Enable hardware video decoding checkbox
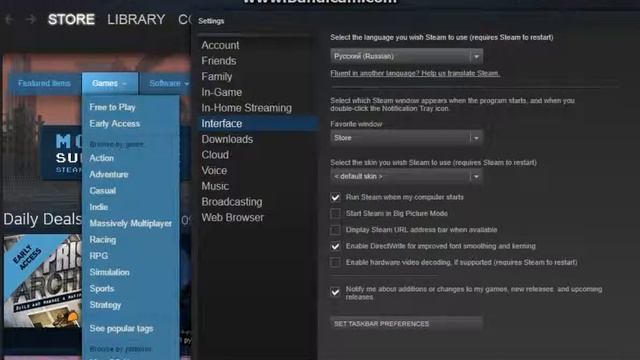The height and width of the screenshot is (360, 640). pos(336,262)
